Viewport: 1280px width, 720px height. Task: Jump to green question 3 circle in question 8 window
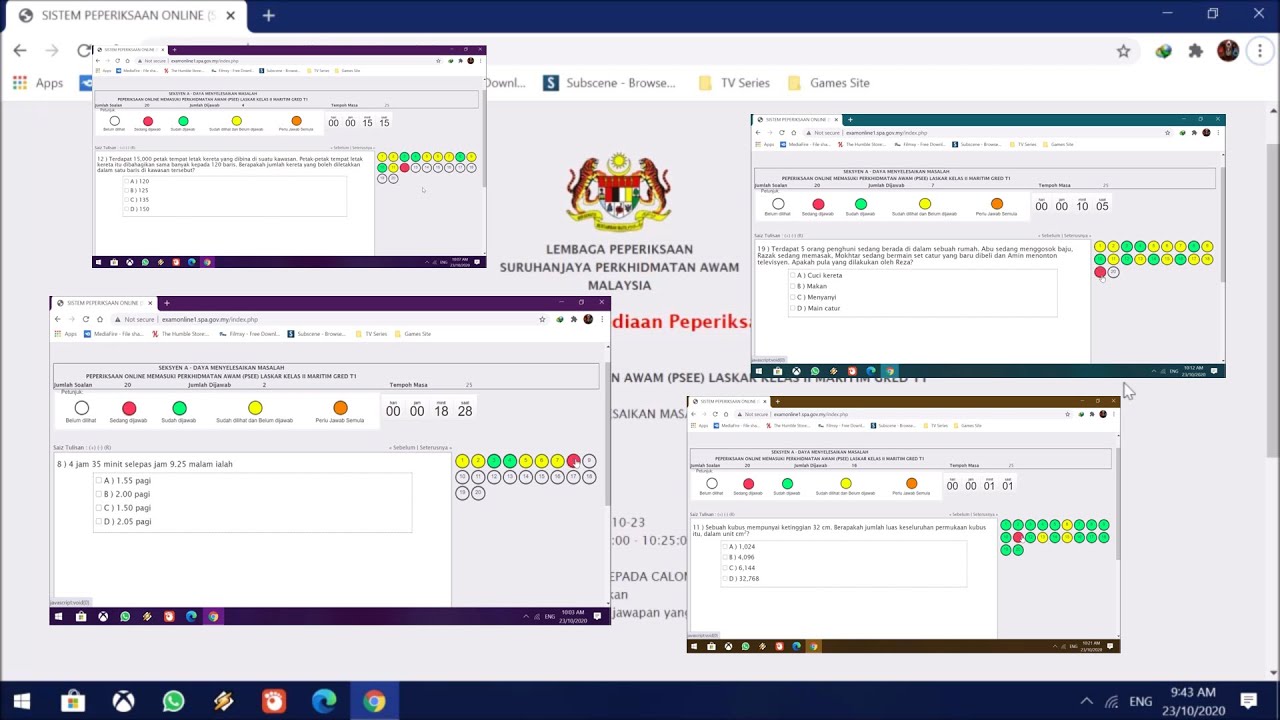(494, 461)
